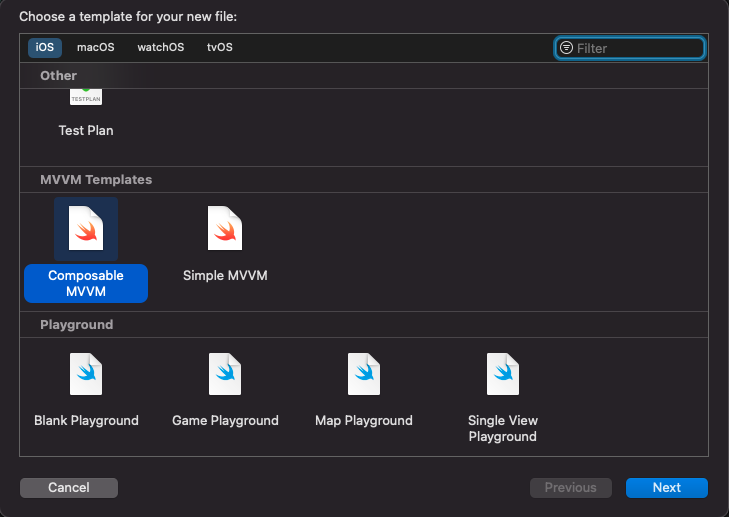Select the Simple MVVM template icon

(x=225, y=228)
